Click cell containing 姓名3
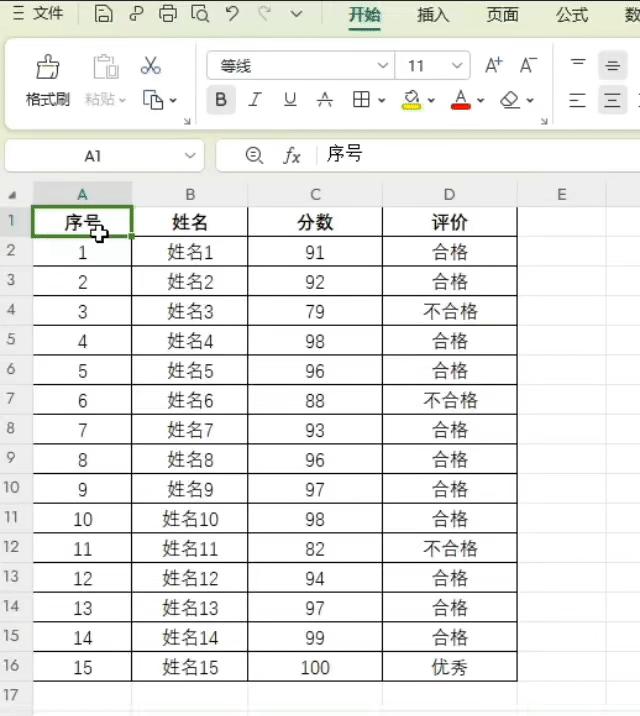Screen dimensions: 640x716 click(190, 311)
